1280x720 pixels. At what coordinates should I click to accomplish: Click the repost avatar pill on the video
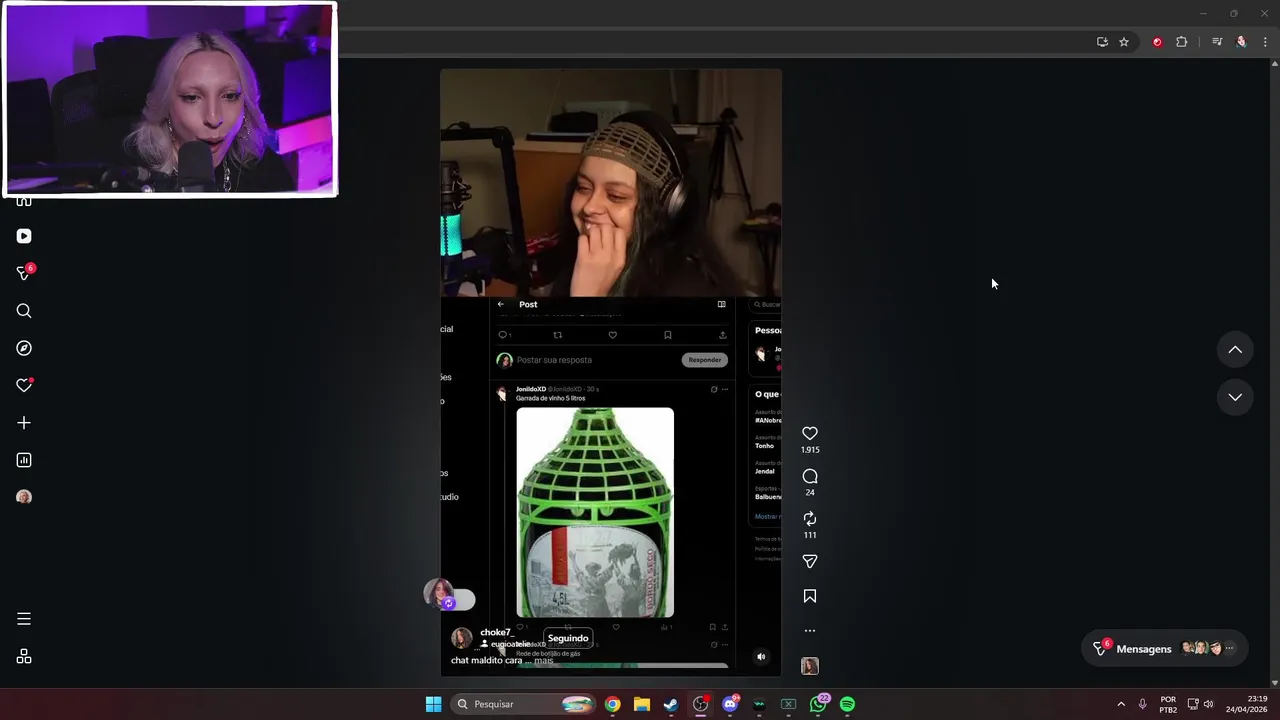tap(449, 596)
